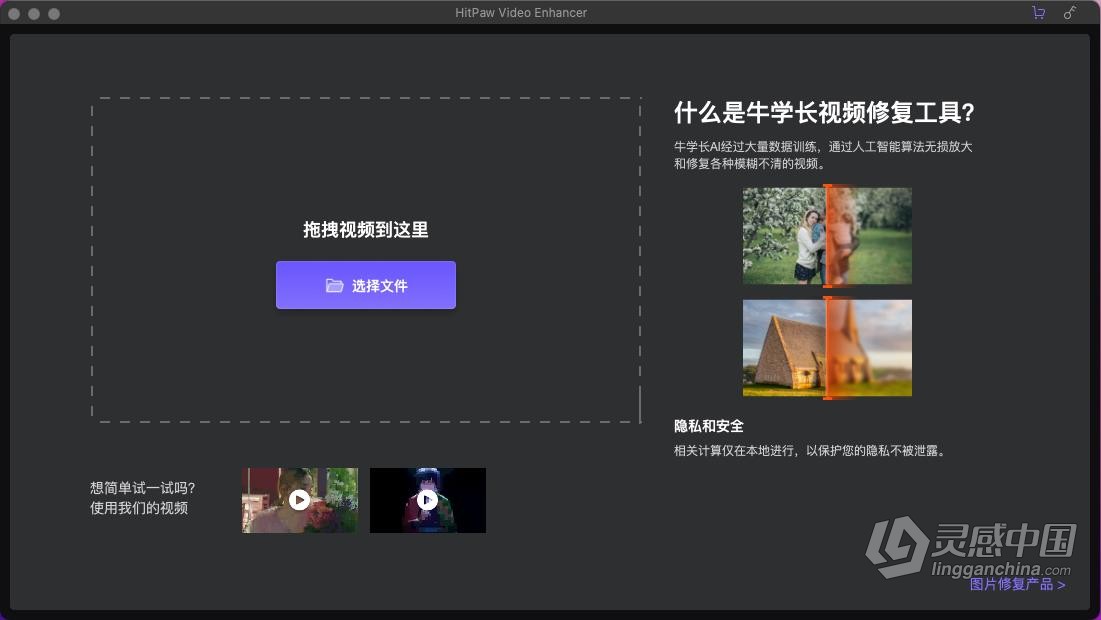The width and height of the screenshot is (1101, 620).
Task: Click the 隐私和安全 heading
Action: [708, 426]
